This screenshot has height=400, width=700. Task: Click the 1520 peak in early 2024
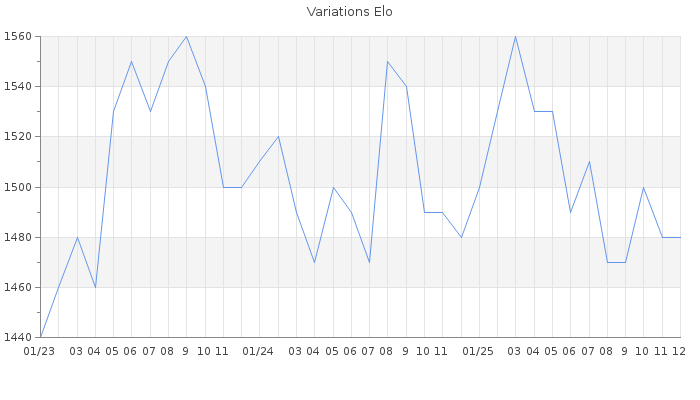point(278,137)
